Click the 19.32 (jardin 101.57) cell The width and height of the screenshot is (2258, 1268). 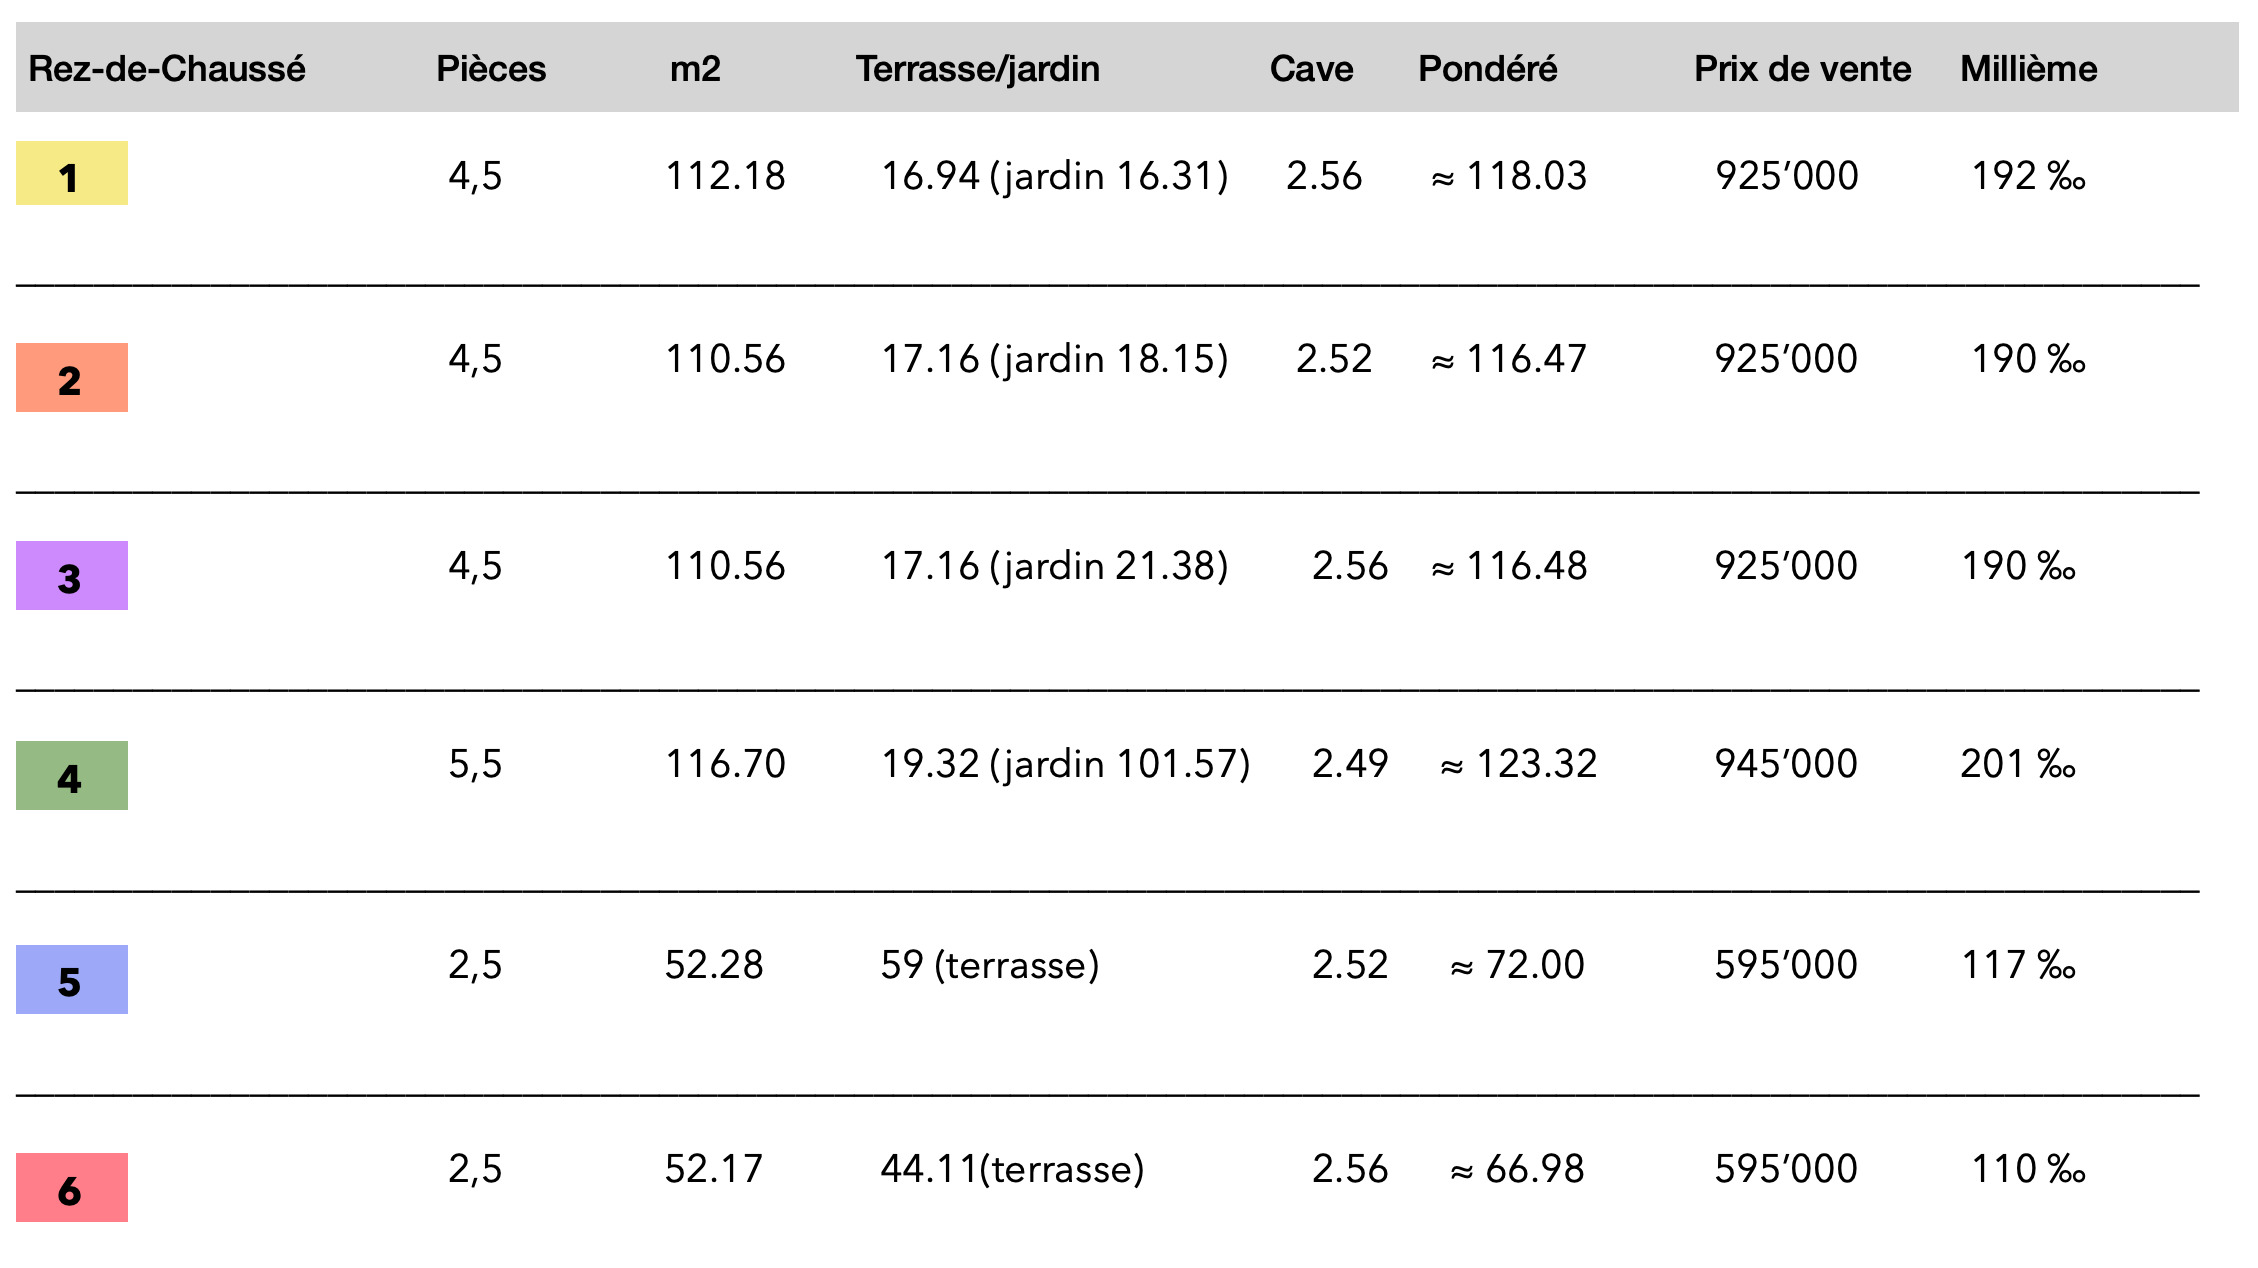pos(1065,764)
